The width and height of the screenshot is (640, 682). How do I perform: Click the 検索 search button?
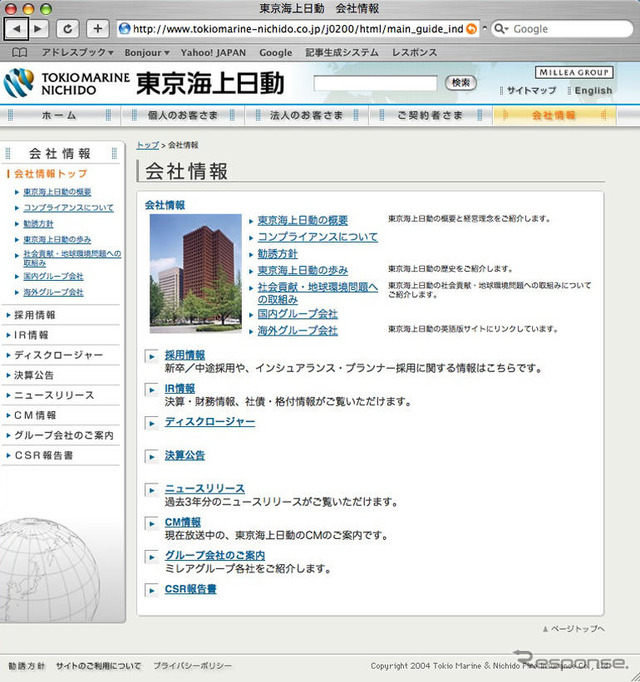tap(461, 83)
